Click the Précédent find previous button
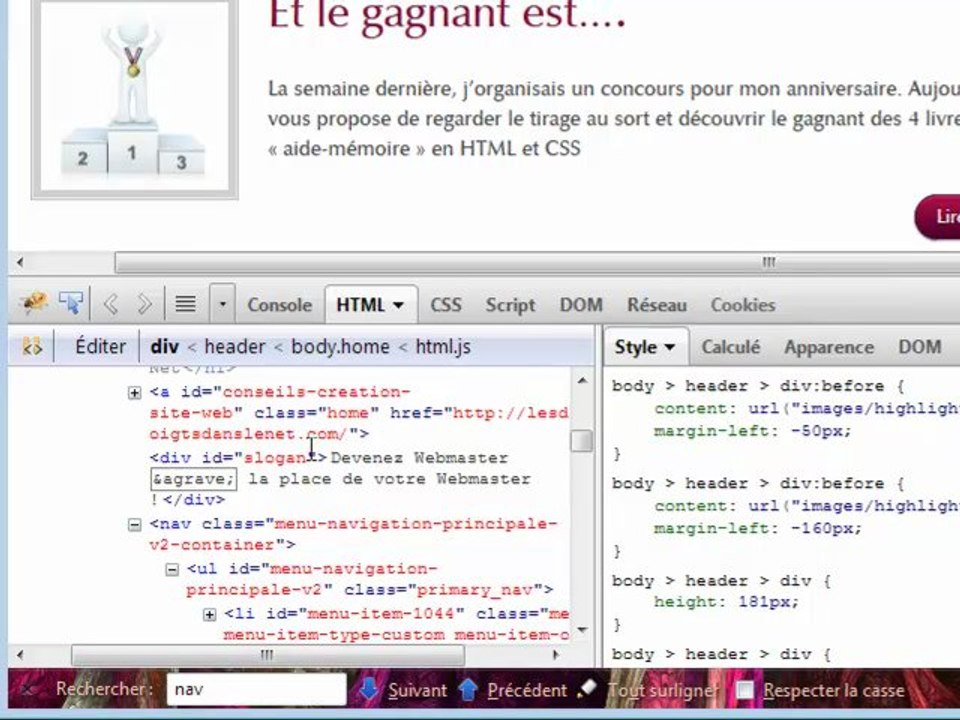 pyautogui.click(x=512, y=690)
